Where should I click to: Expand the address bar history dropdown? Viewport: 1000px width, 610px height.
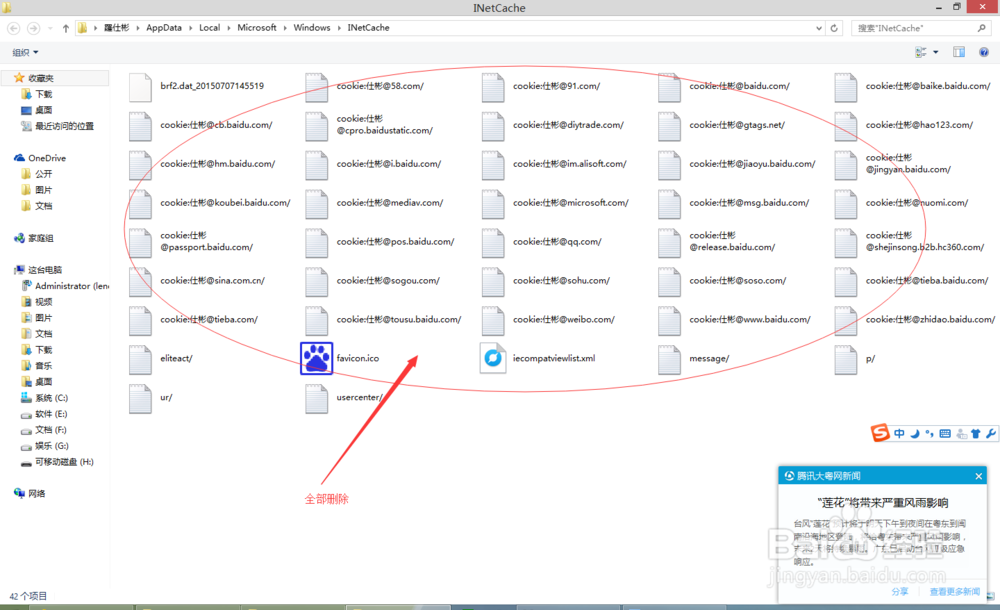pyautogui.click(x=819, y=28)
